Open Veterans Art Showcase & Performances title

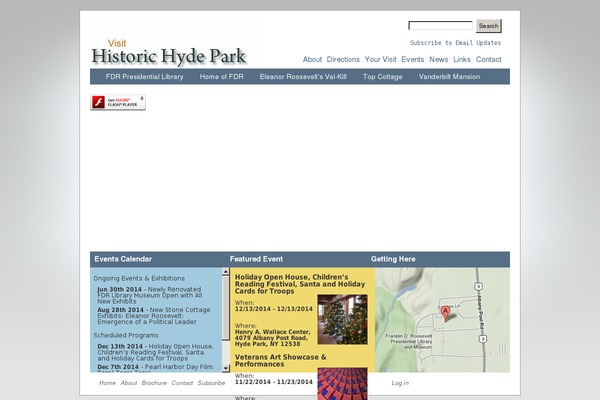(280, 361)
